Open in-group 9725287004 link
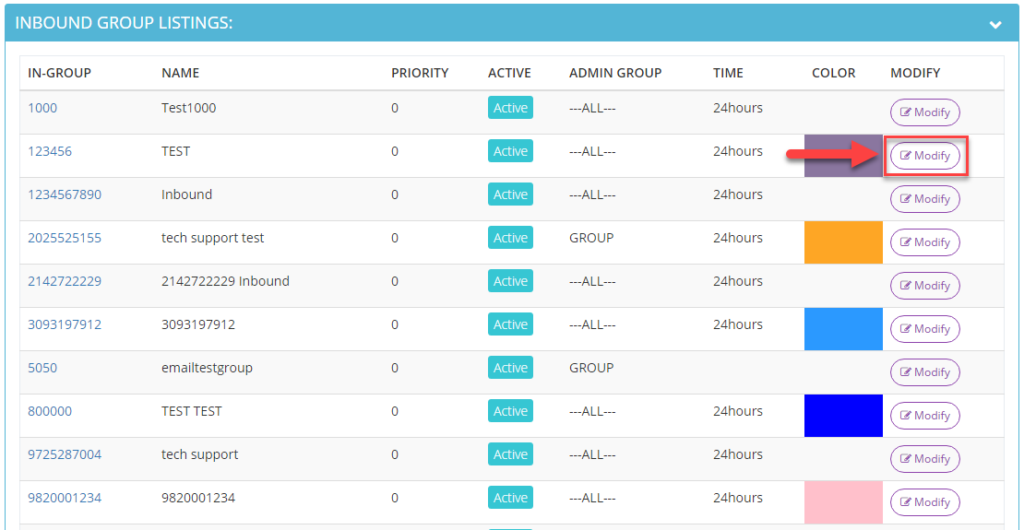Screen dimensions: 1024x530 click(65, 454)
